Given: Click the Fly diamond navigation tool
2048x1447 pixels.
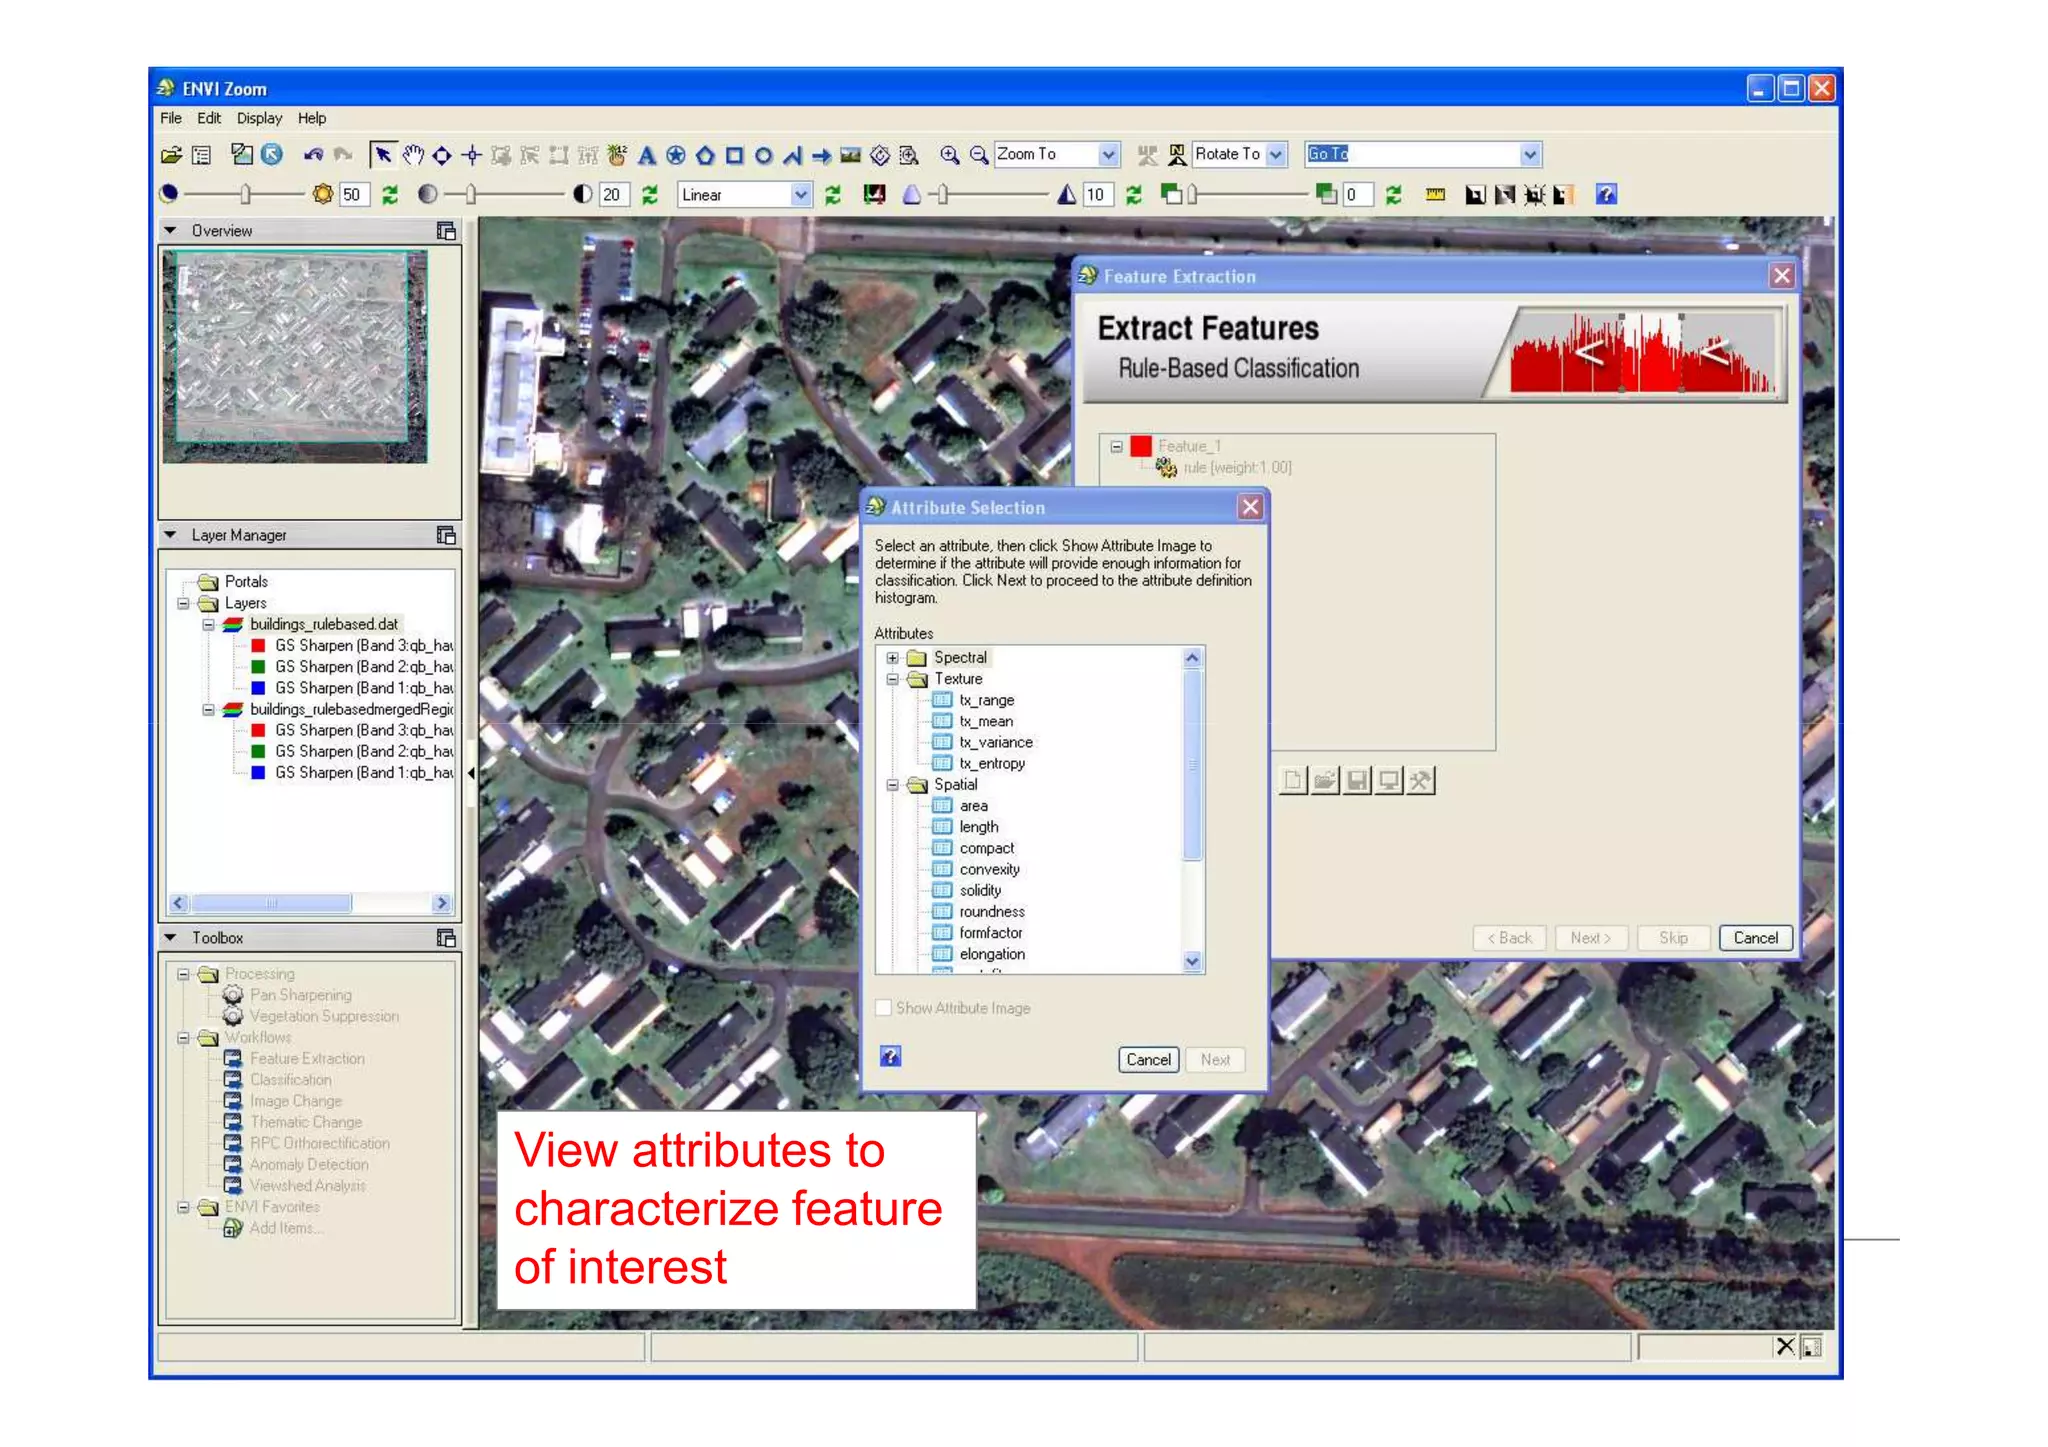Looking at the screenshot, I should point(442,155).
